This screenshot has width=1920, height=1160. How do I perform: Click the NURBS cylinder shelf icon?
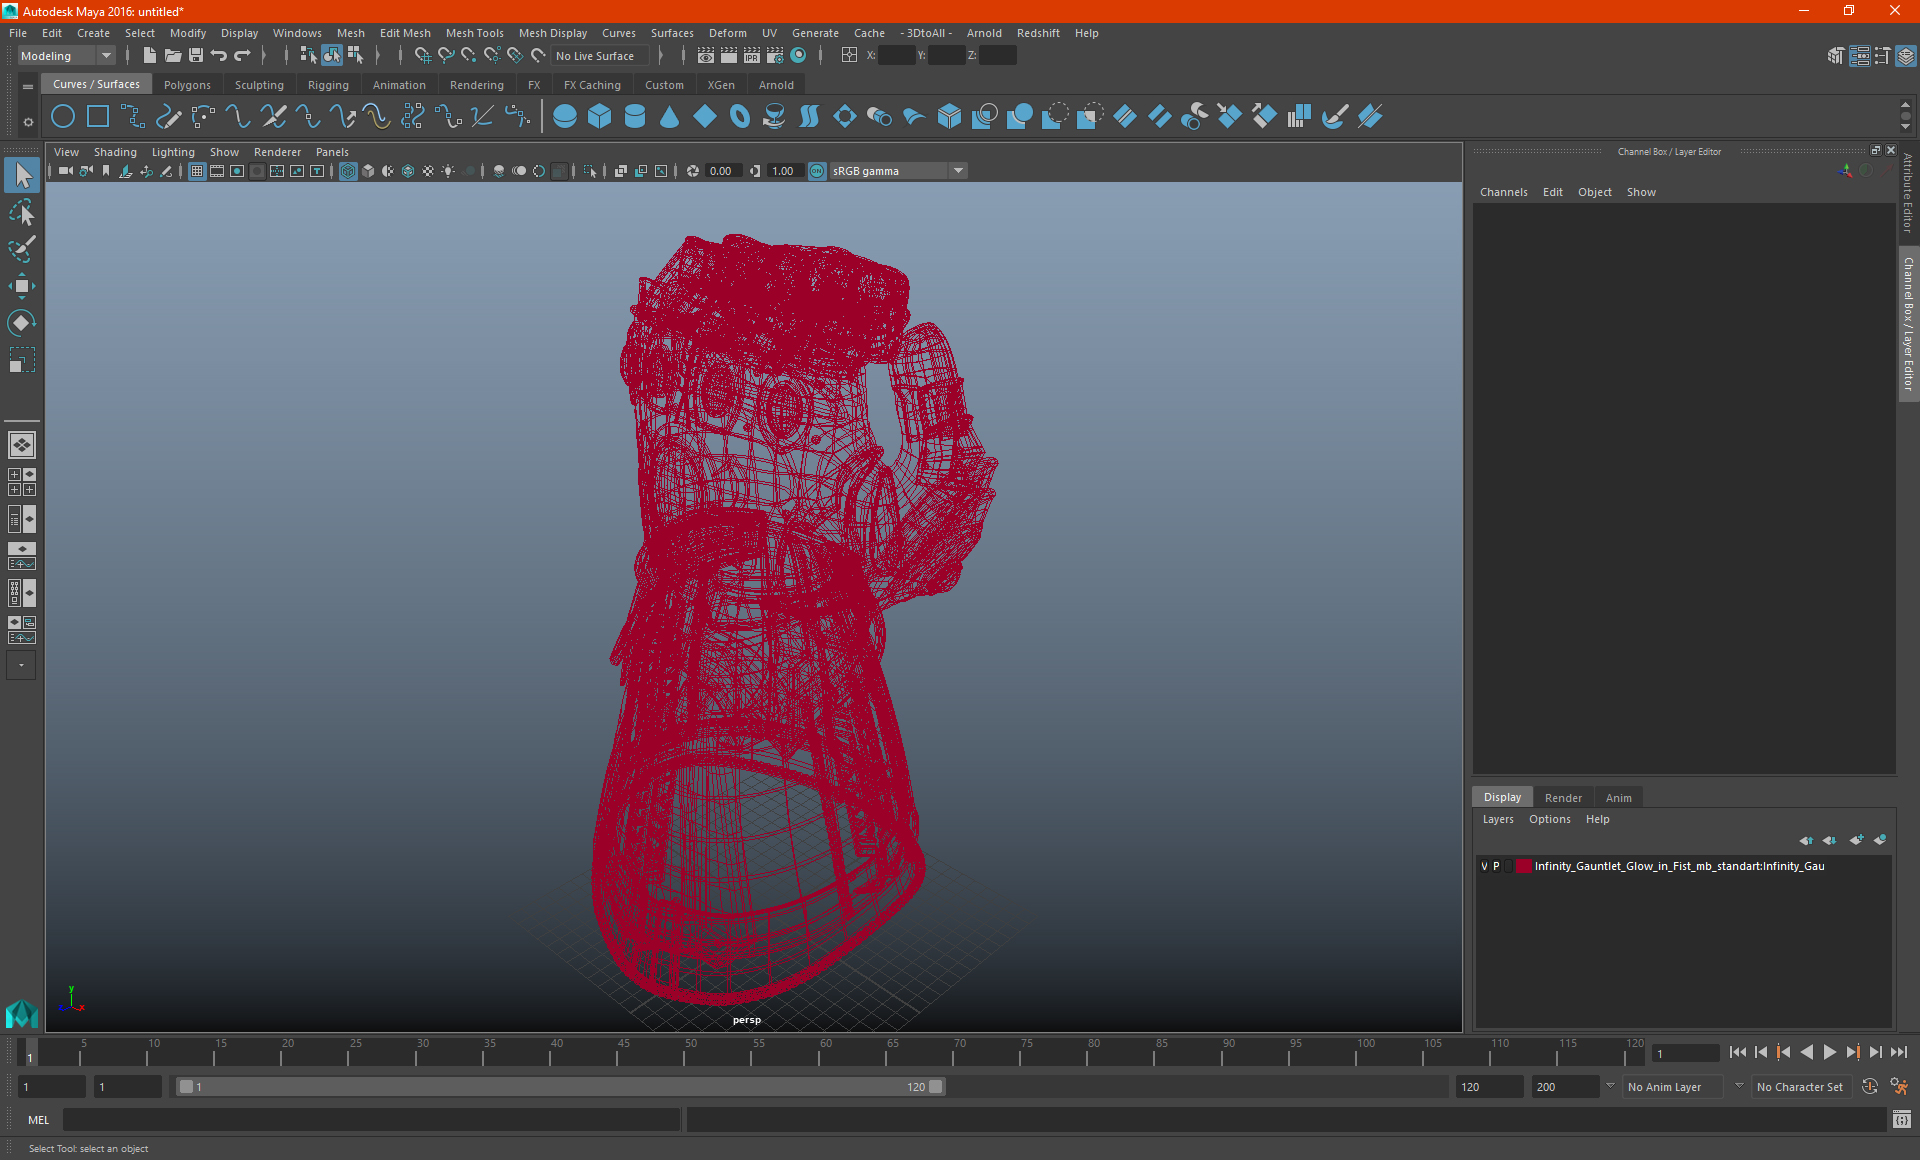pos(635,117)
